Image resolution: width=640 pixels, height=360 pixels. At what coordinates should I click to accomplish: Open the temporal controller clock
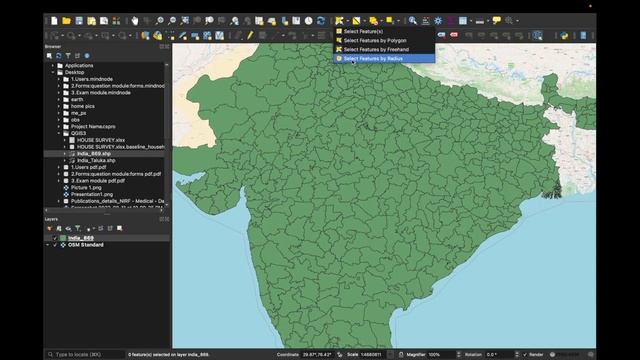pos(309,20)
